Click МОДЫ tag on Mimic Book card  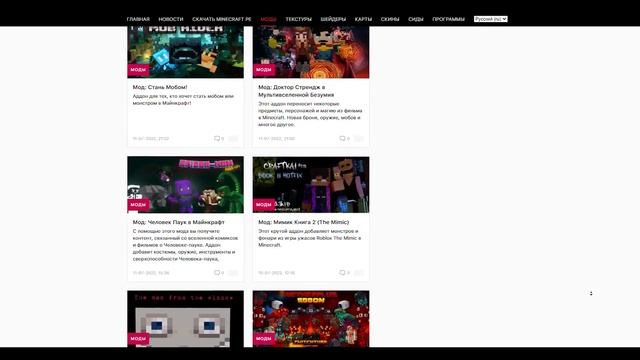click(x=263, y=204)
